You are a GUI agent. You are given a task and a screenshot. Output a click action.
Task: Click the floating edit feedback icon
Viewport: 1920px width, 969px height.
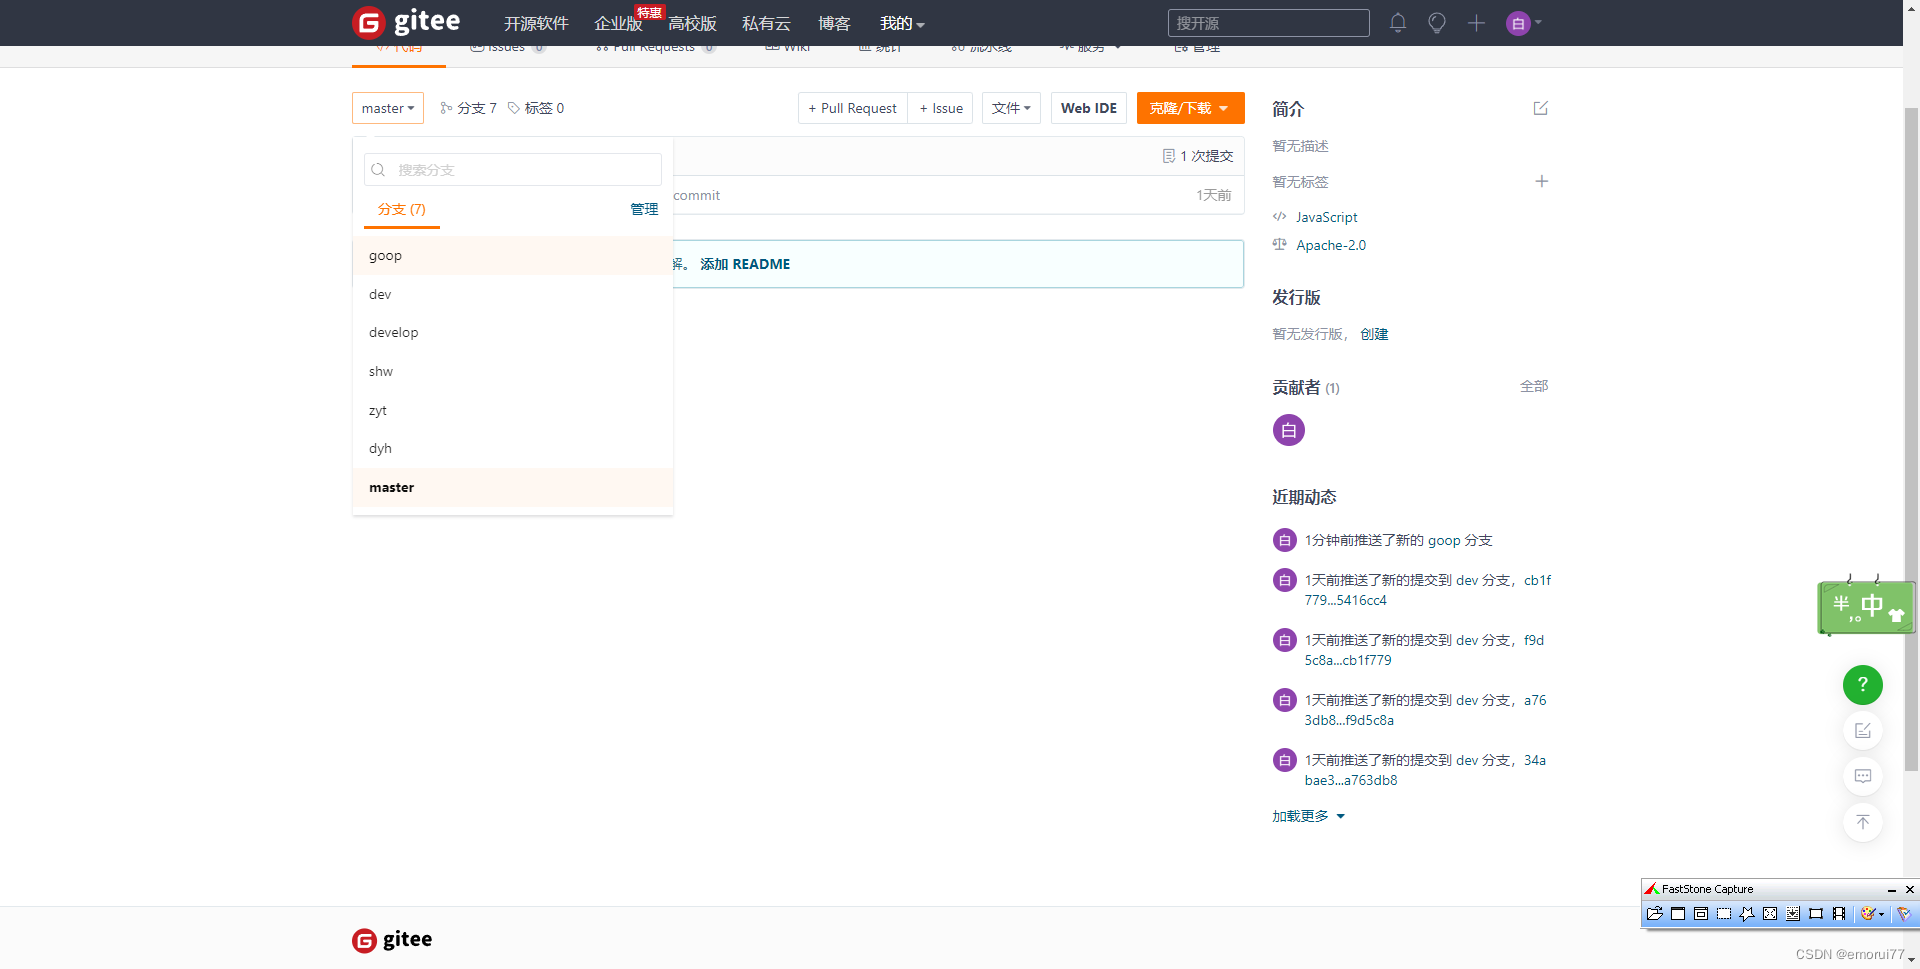click(1862, 731)
